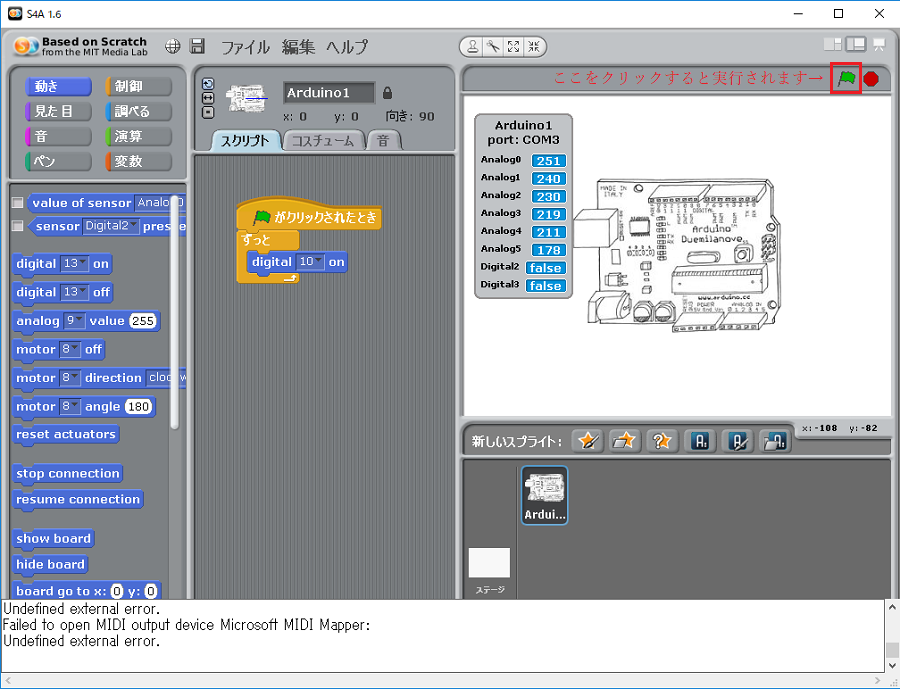Set rotation style to can rotate
The height and width of the screenshot is (689, 900).
208,84
